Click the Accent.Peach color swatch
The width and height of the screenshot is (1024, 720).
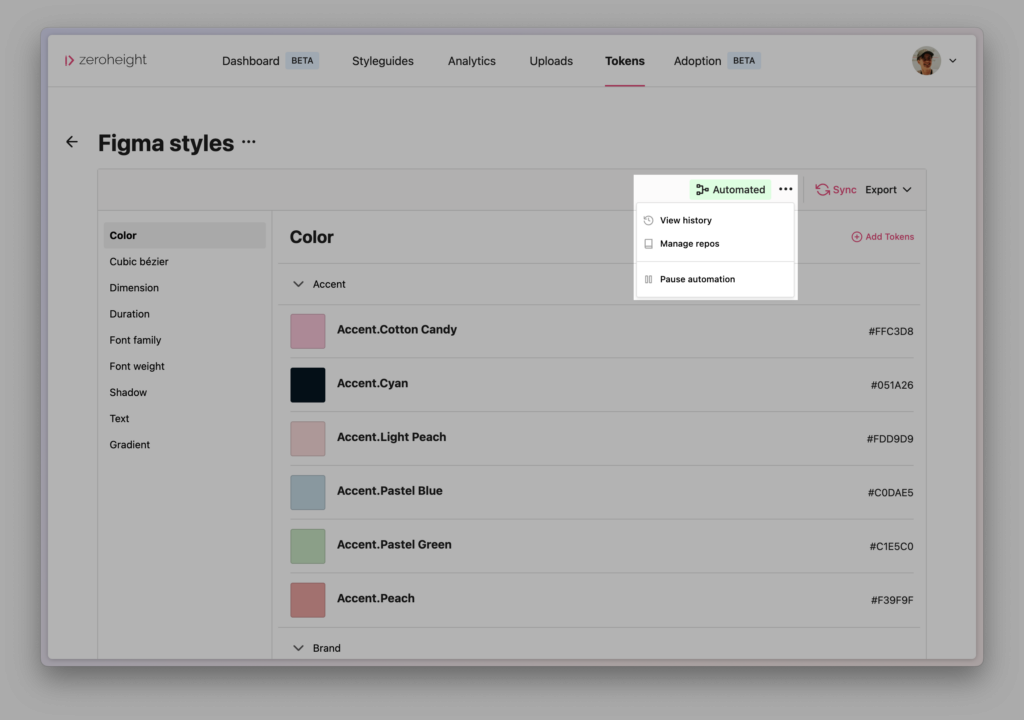(308, 600)
